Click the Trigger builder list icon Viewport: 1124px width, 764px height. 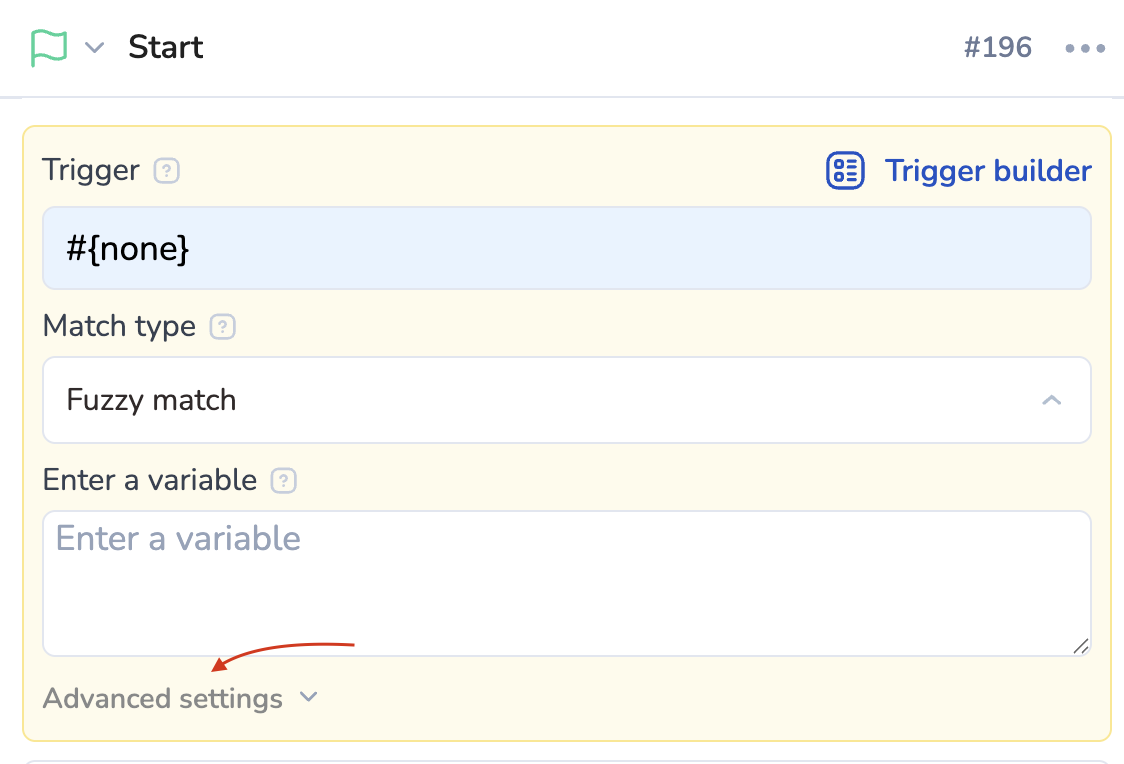[845, 171]
